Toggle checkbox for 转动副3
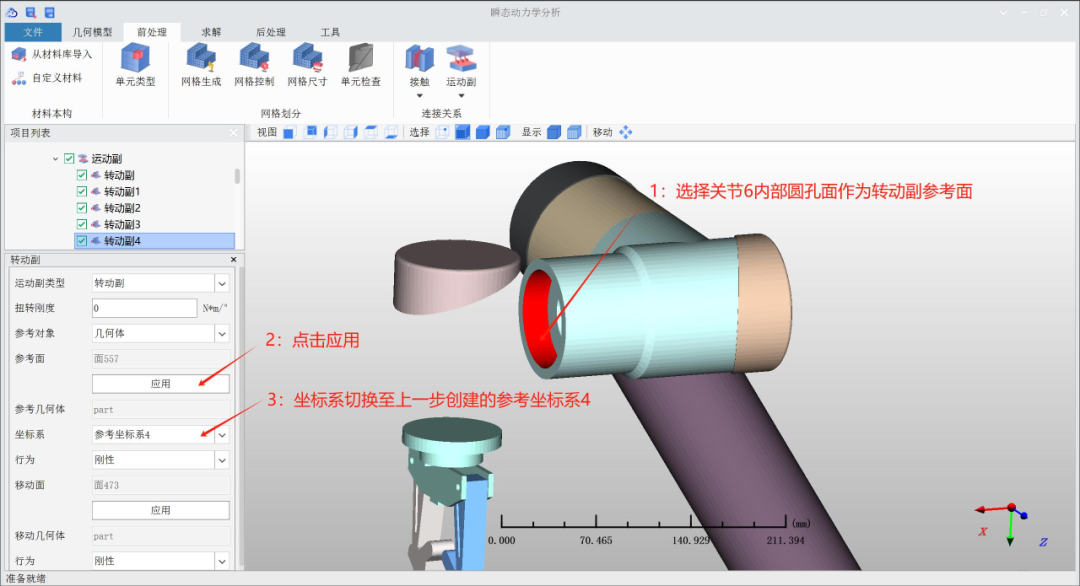This screenshot has height=586, width=1080. [x=82, y=224]
